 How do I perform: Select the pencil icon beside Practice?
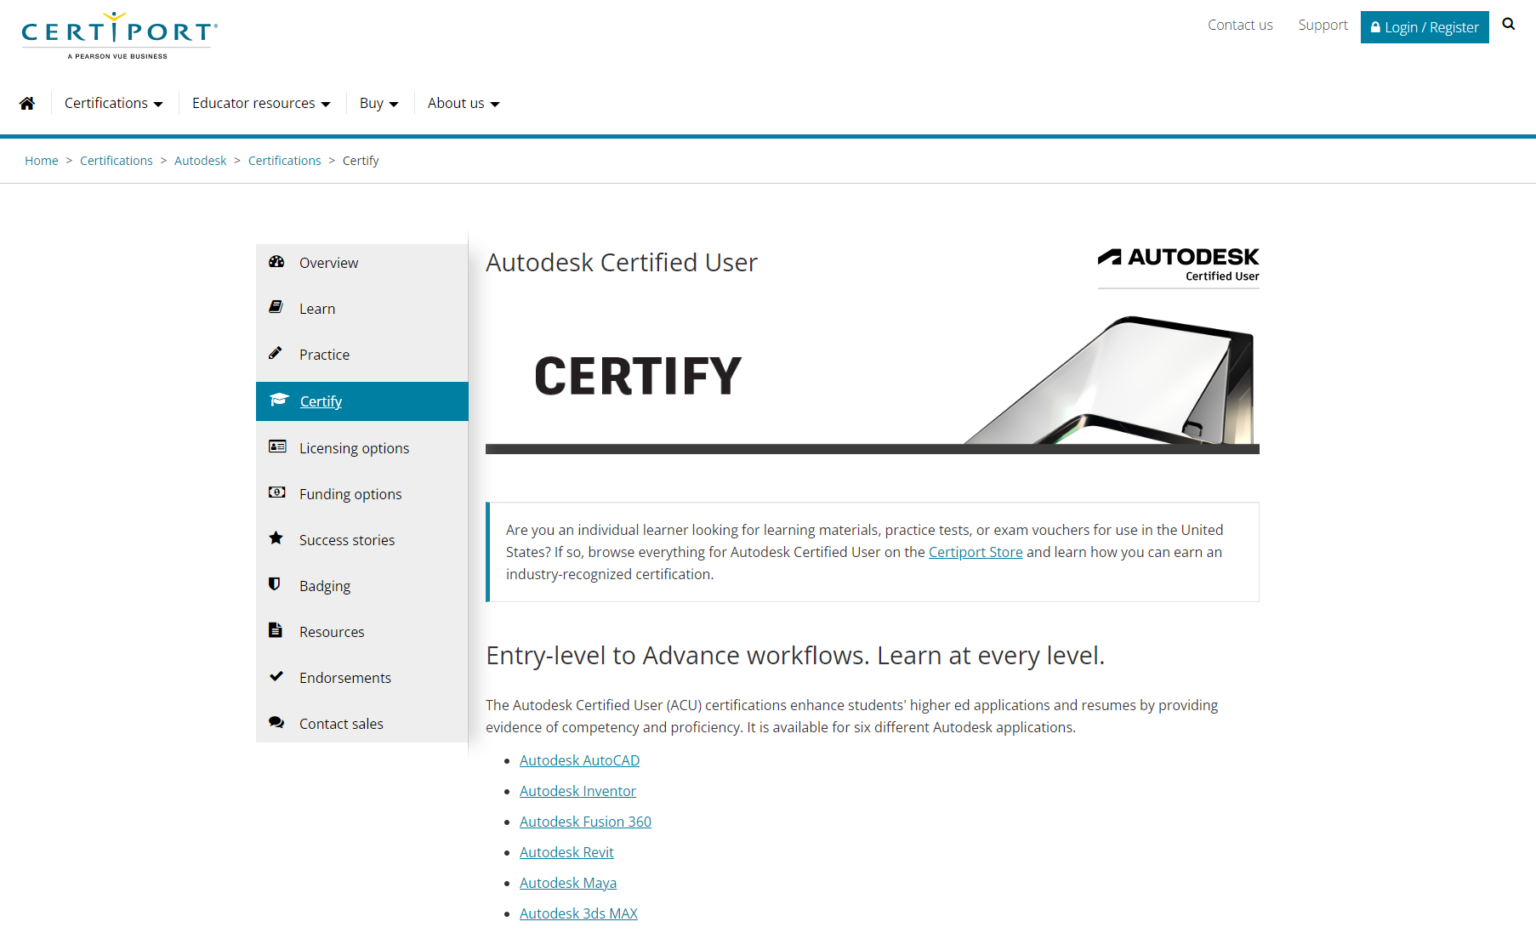click(x=276, y=354)
